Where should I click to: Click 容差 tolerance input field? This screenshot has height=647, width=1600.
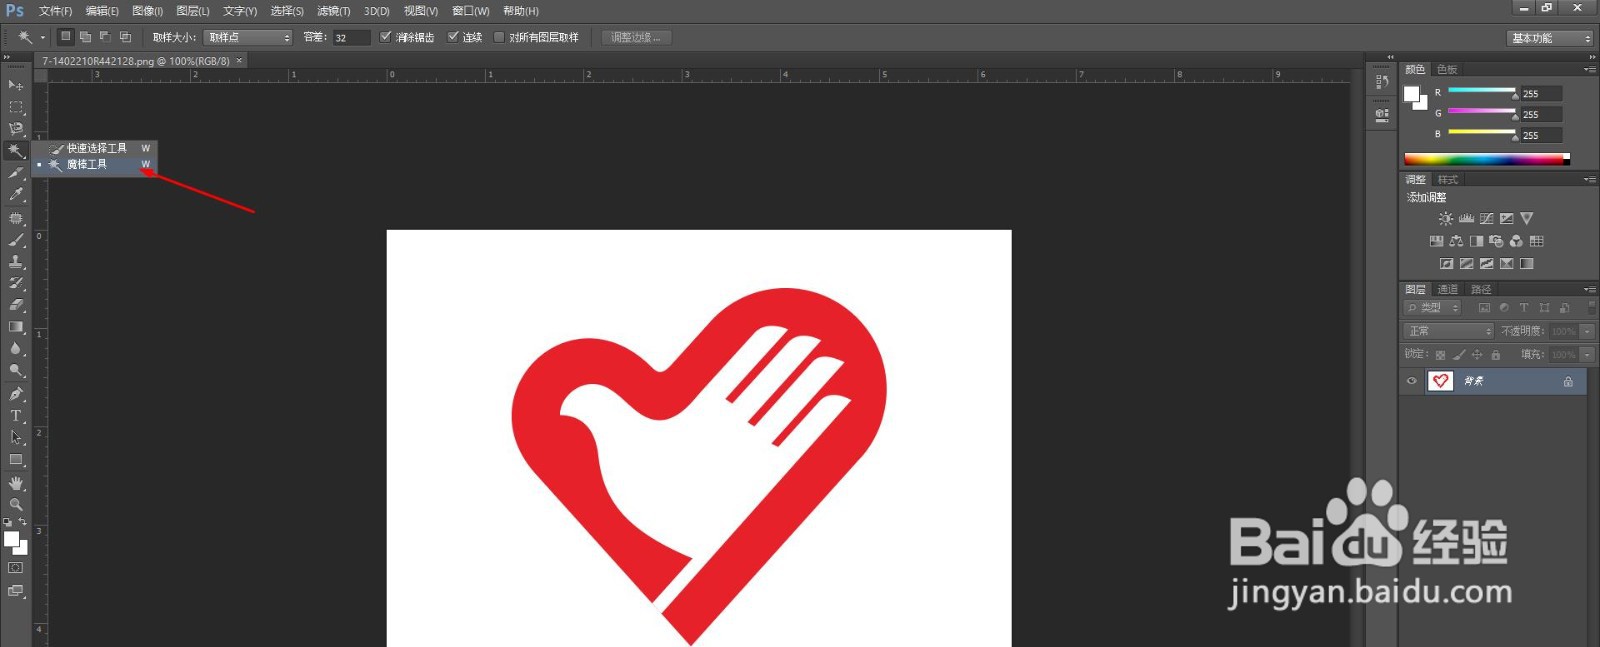point(351,37)
